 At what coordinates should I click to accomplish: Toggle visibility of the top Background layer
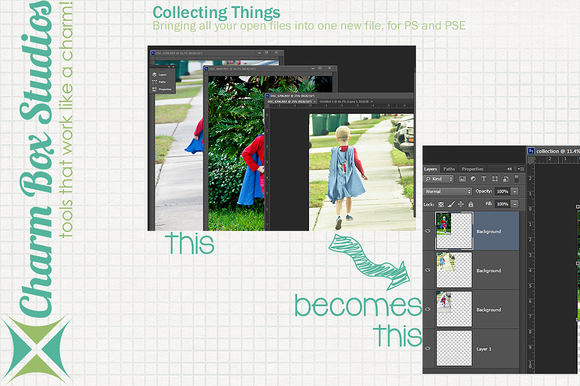(x=428, y=231)
